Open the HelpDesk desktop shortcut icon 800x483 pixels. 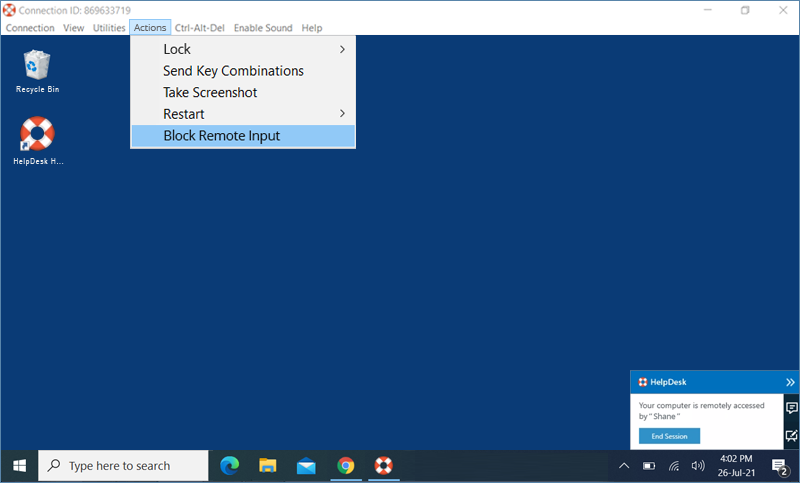click(37, 134)
